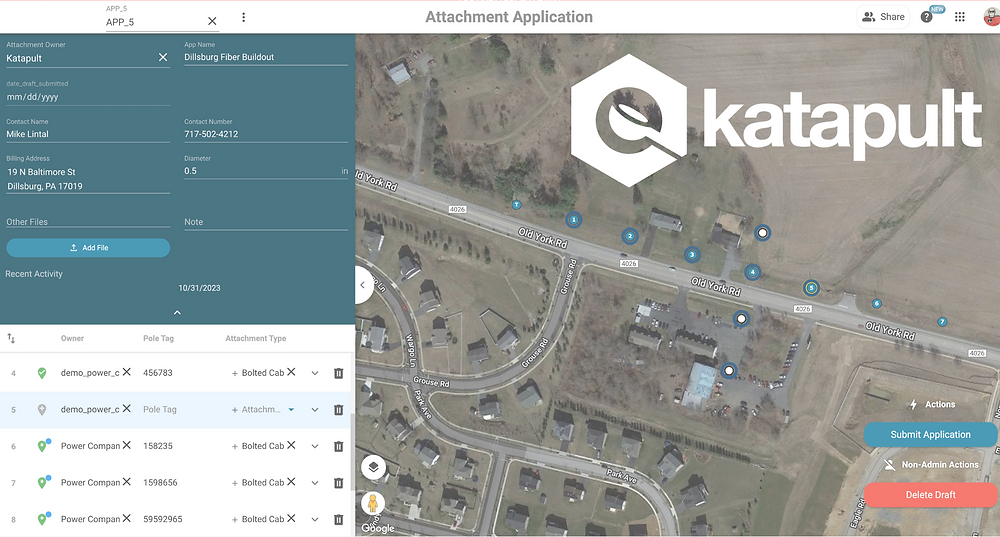Viewport: 1000px width, 537px height.
Task: Click the Add File button
Action: pos(88,247)
